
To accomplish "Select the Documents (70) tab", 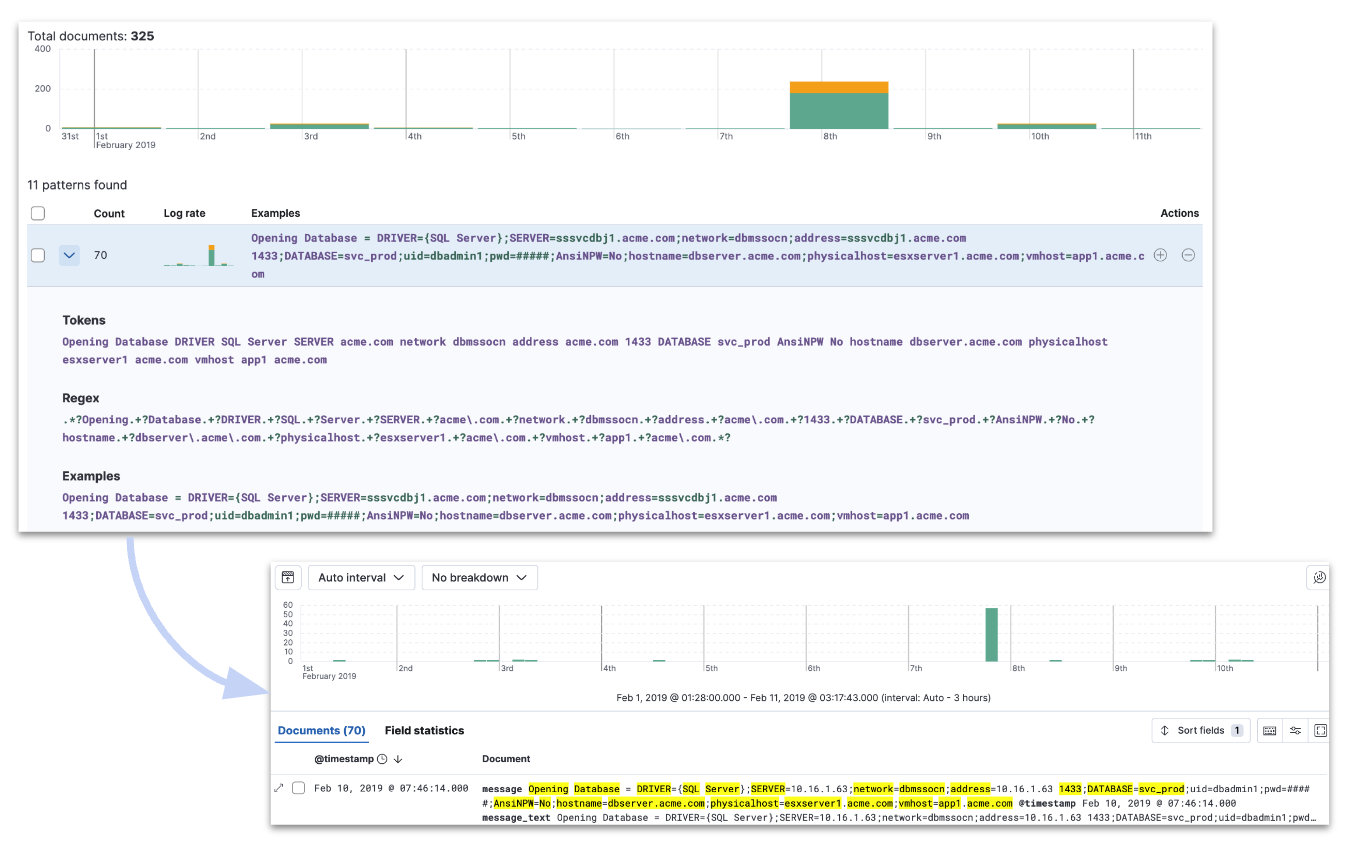I will (321, 731).
